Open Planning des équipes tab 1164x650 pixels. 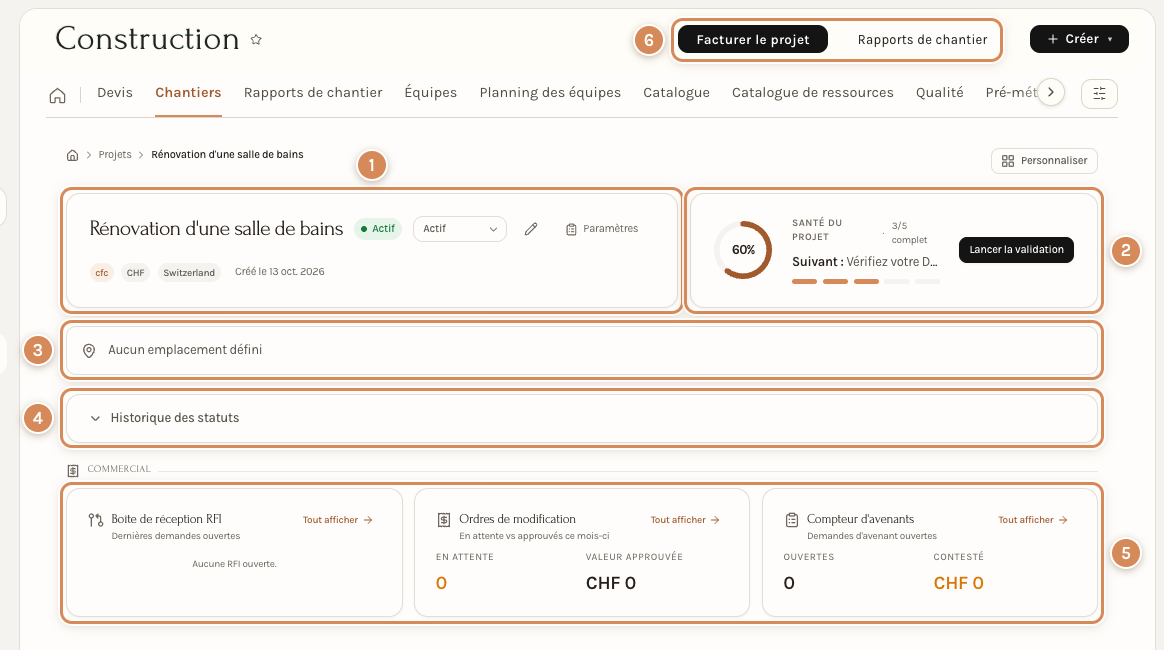[x=550, y=93]
